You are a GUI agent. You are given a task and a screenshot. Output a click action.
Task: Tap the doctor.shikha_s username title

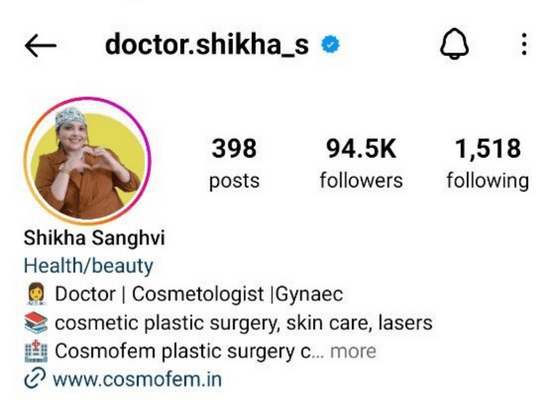tap(207, 44)
